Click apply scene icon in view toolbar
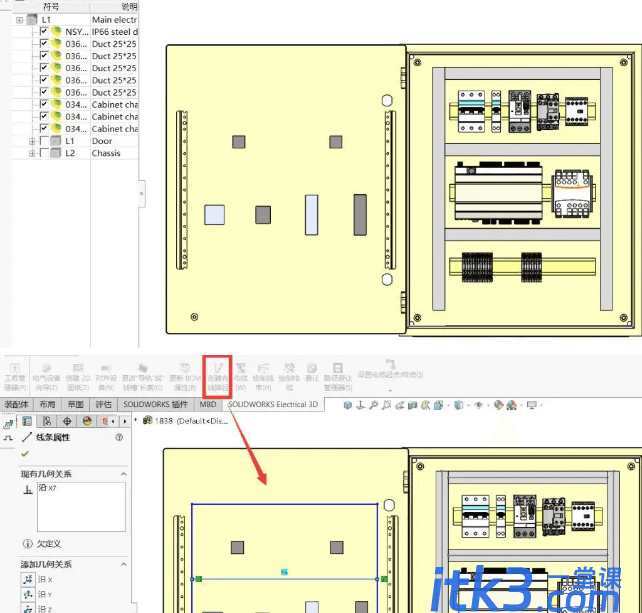The width and height of the screenshot is (642, 613). 511,405
